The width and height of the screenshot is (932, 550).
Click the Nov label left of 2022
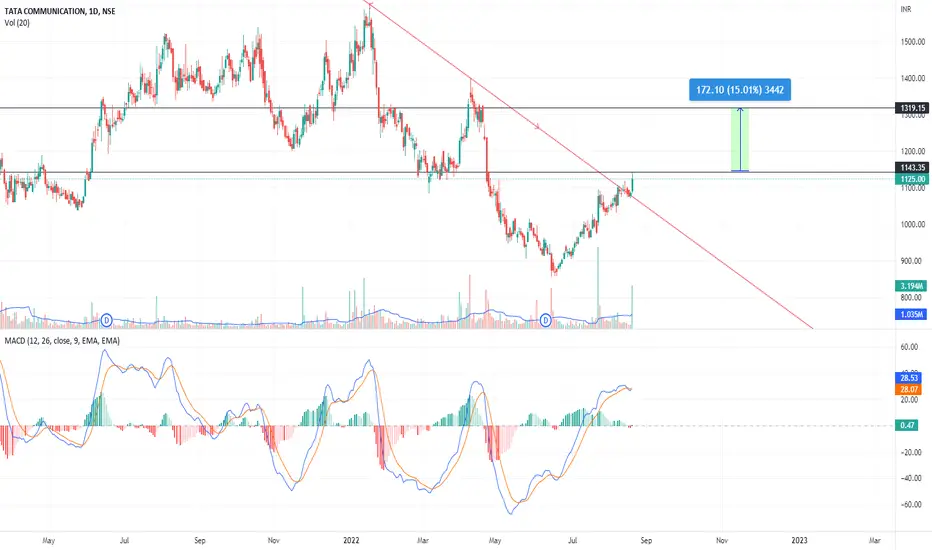click(x=273, y=540)
